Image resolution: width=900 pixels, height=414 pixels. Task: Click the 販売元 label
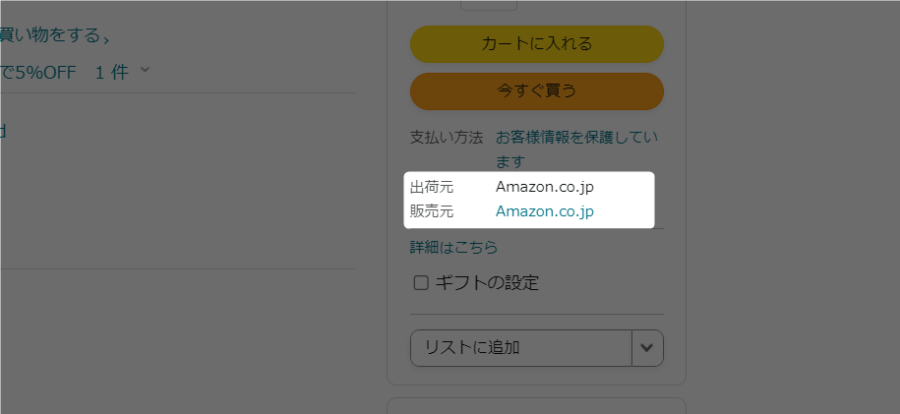click(x=431, y=211)
